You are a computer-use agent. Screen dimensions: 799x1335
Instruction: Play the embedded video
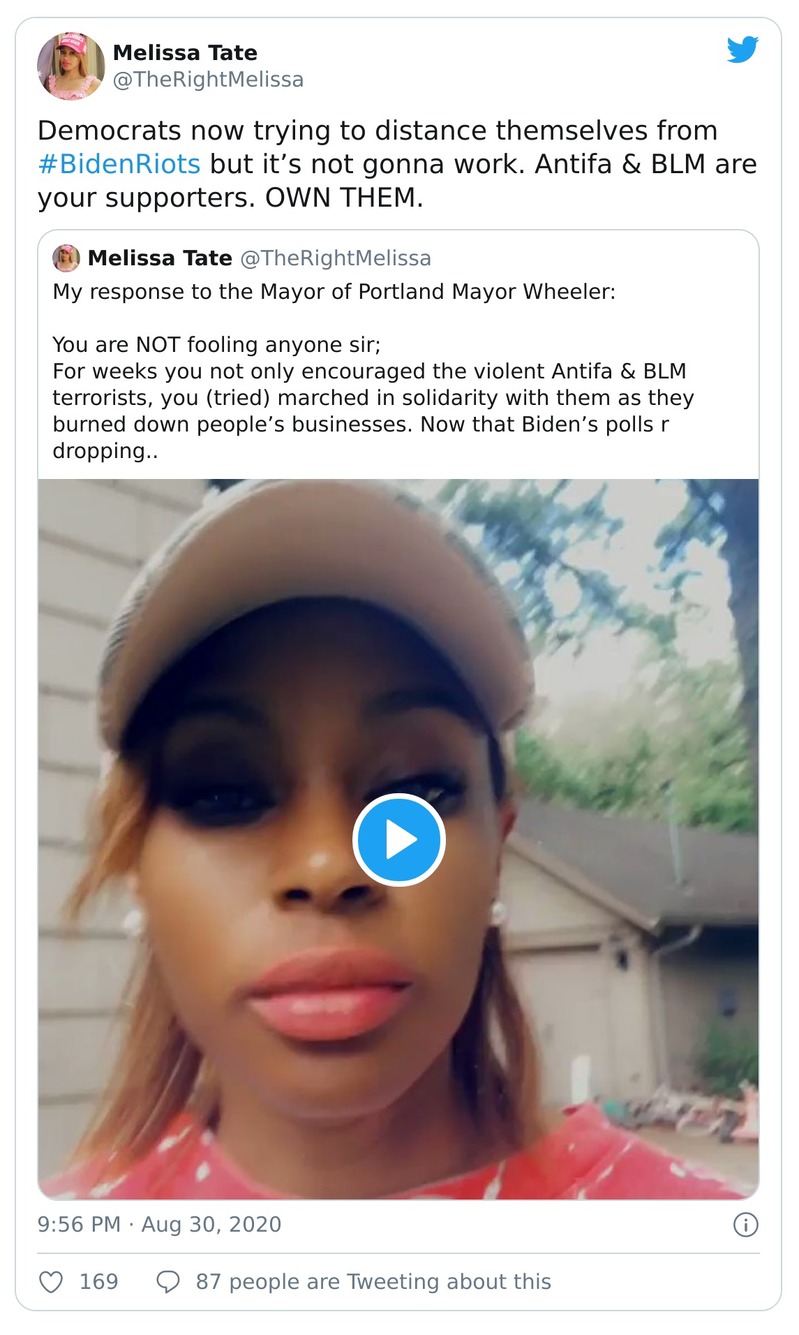399,839
